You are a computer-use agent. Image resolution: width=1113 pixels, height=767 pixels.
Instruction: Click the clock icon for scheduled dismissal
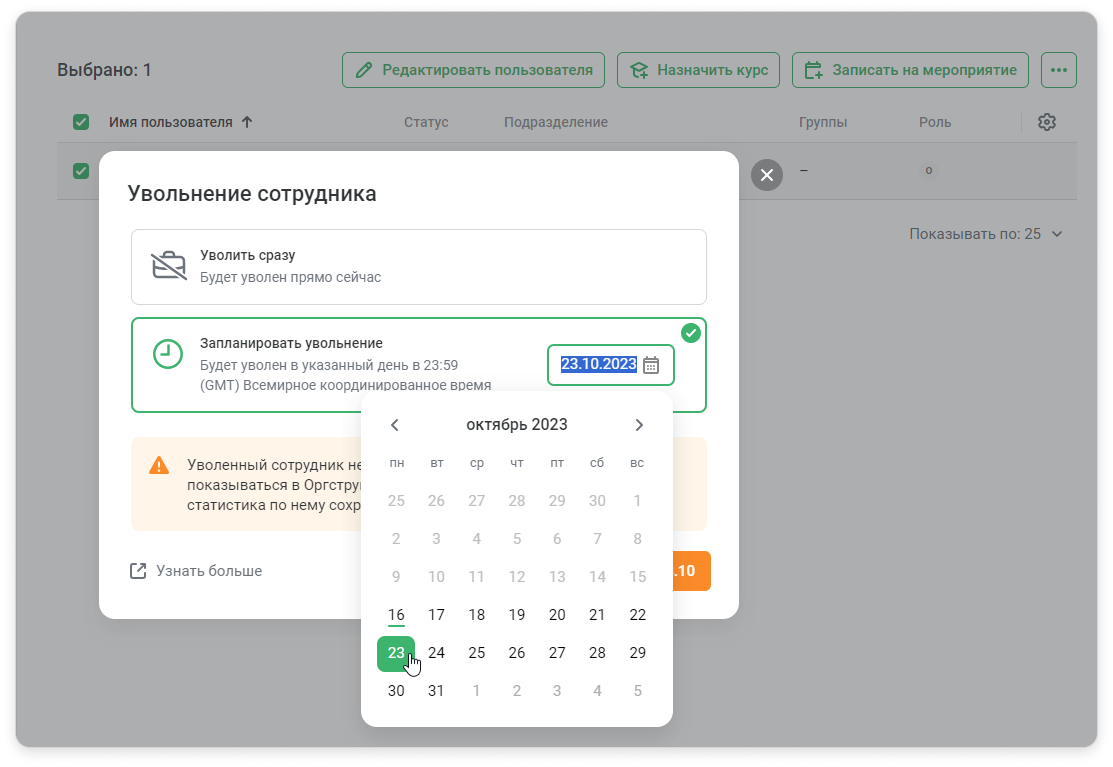click(168, 354)
